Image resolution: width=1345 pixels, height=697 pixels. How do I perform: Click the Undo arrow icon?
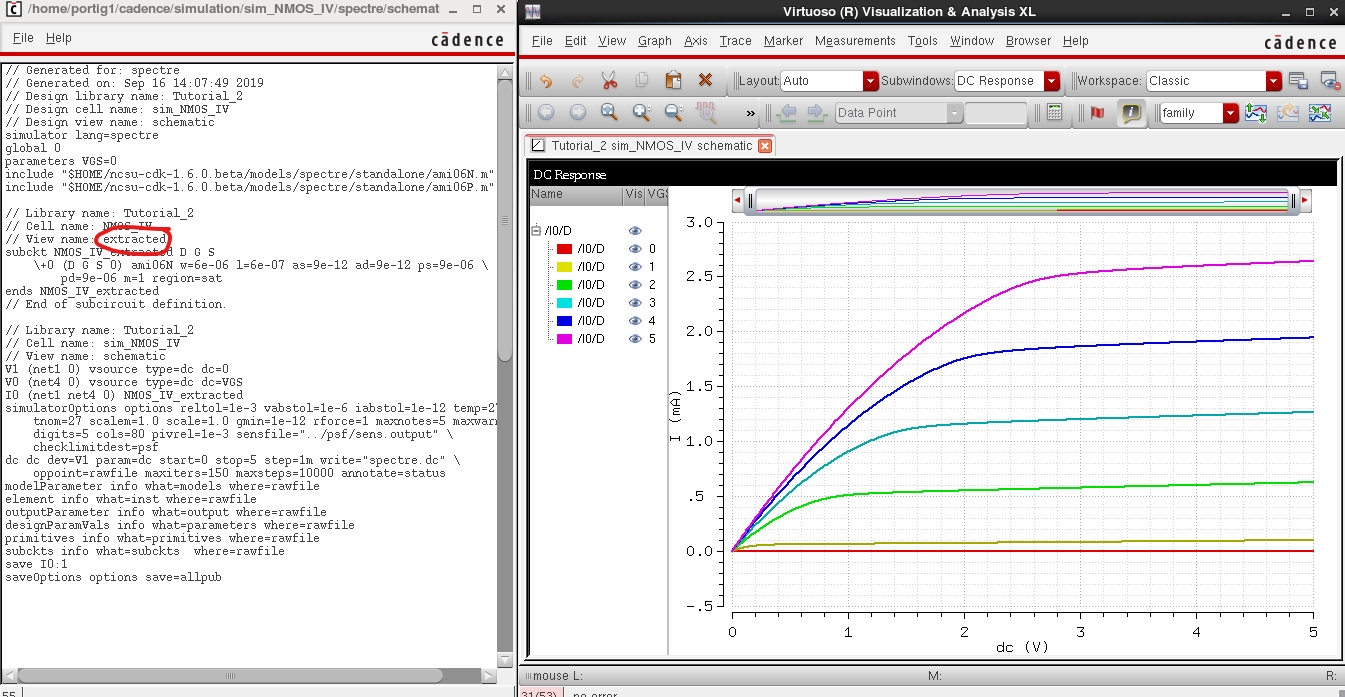[x=545, y=81]
